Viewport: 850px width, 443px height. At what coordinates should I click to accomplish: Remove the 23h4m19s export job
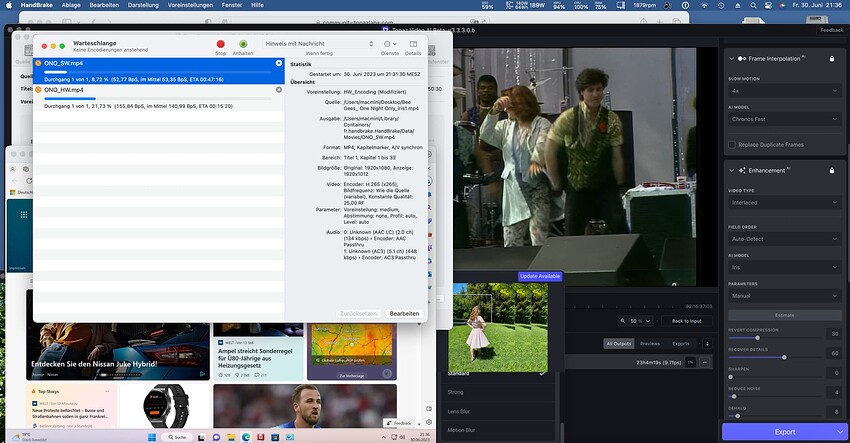705,362
